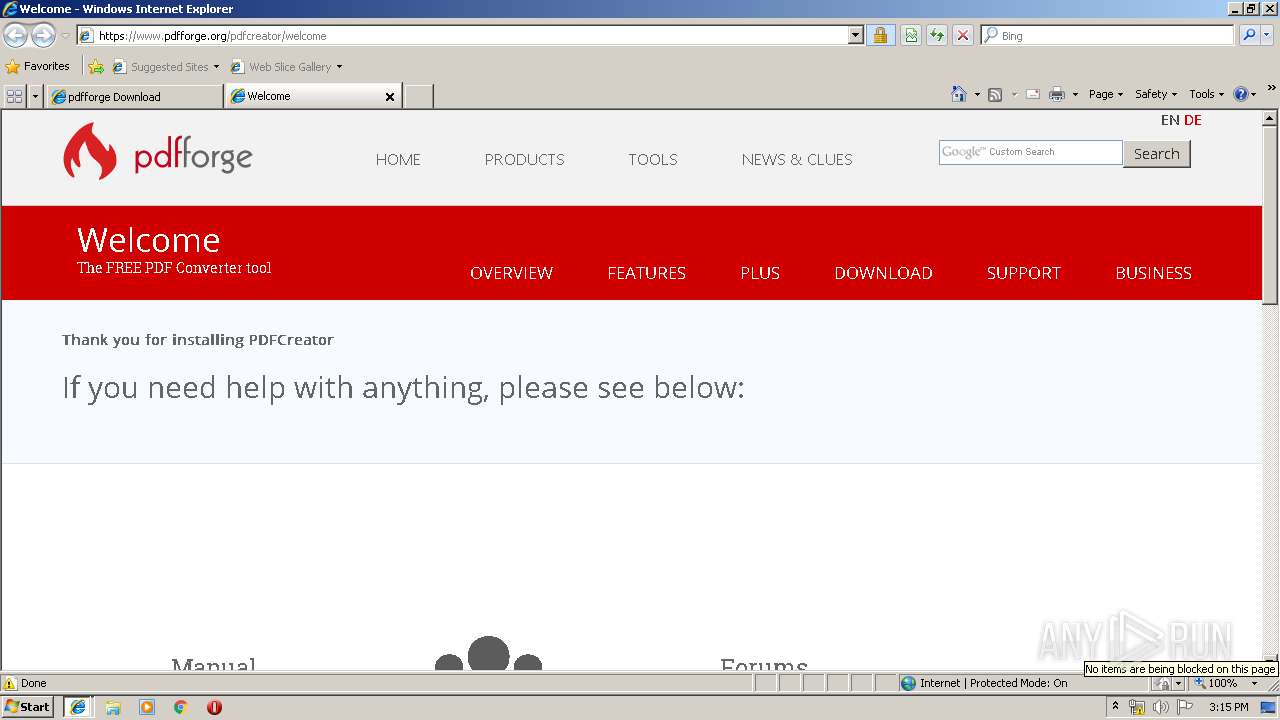Screen dimensions: 1280x720
Task: Close the Welcome tab
Action: point(390,97)
